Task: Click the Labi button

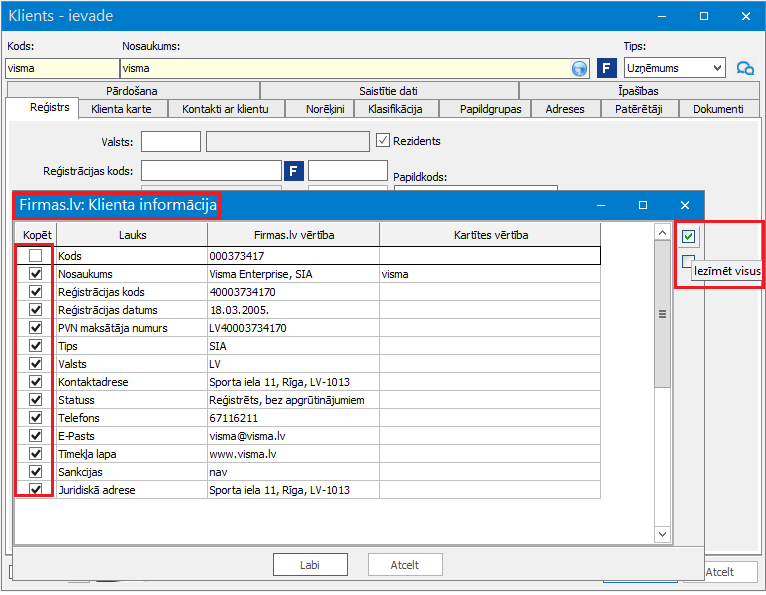Action: coord(310,565)
